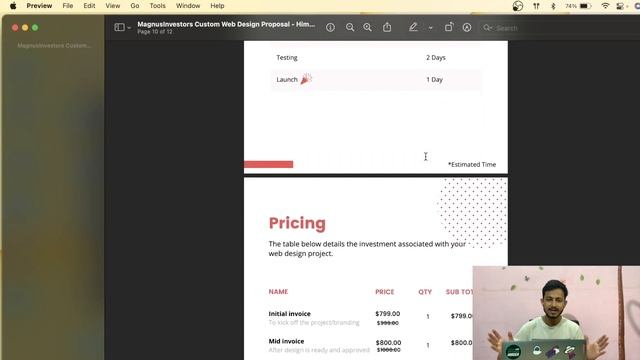Click the search magnifier icon
The height and width of the screenshot is (360, 640).
click(487, 28)
